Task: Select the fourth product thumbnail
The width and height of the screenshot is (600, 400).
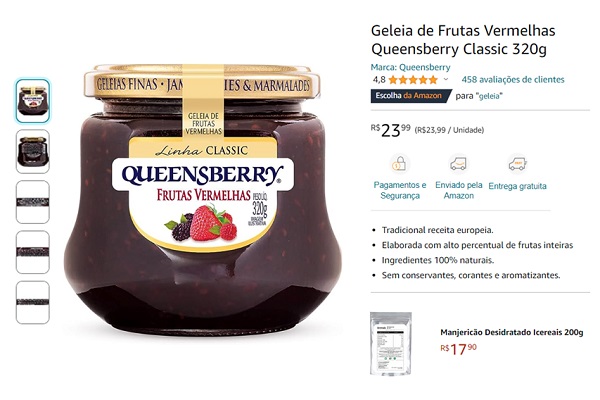Action: pyautogui.click(x=33, y=252)
